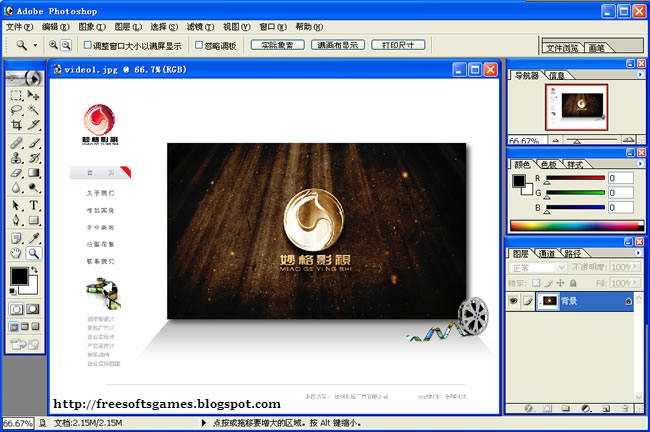Select the Notes tool
This screenshot has height=432, width=650.
pyautogui.click(x=16, y=238)
